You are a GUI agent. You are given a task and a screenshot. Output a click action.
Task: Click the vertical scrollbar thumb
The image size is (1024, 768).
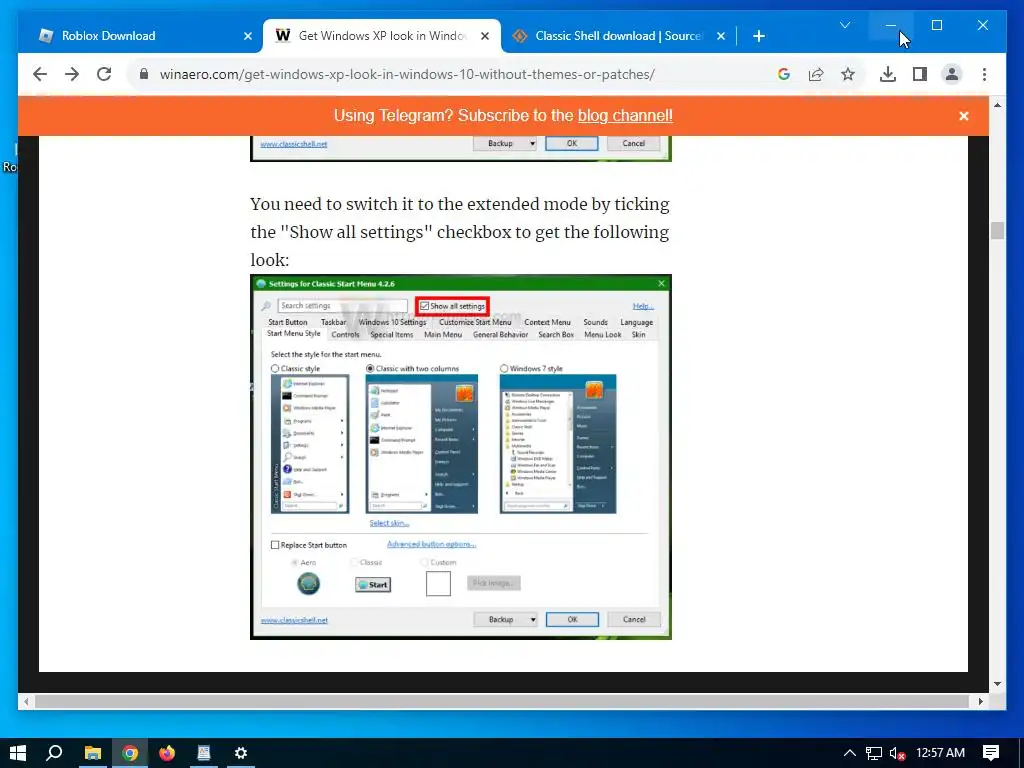click(997, 231)
